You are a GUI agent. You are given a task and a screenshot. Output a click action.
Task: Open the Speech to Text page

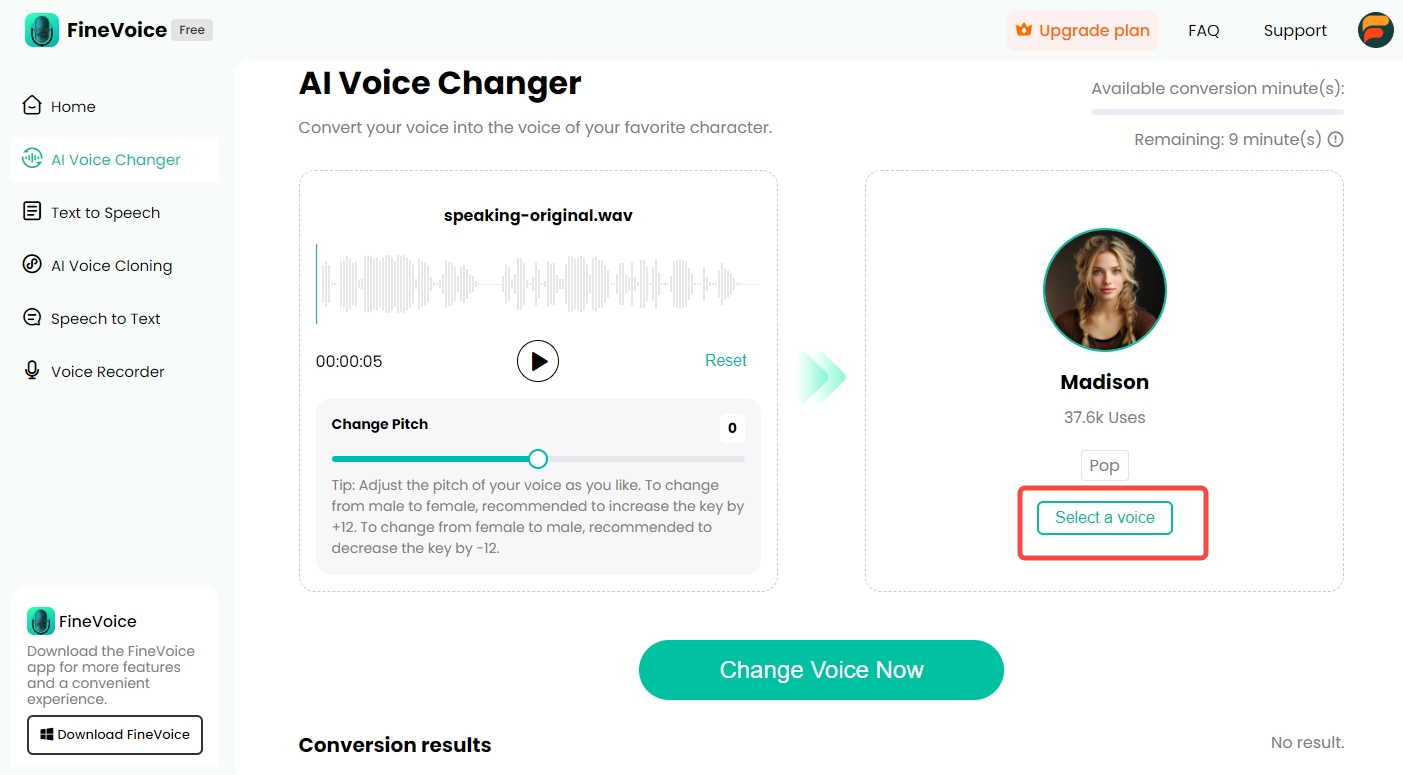point(105,319)
